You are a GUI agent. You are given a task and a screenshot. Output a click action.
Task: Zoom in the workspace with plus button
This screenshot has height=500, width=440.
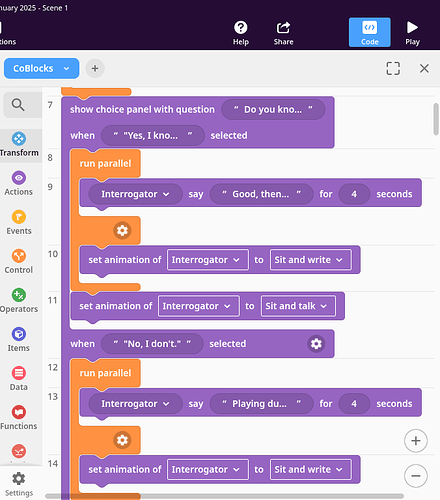coord(416,441)
